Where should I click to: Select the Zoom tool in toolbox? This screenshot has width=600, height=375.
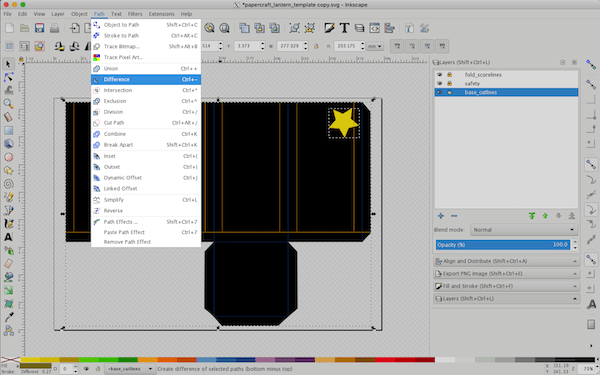point(8,103)
